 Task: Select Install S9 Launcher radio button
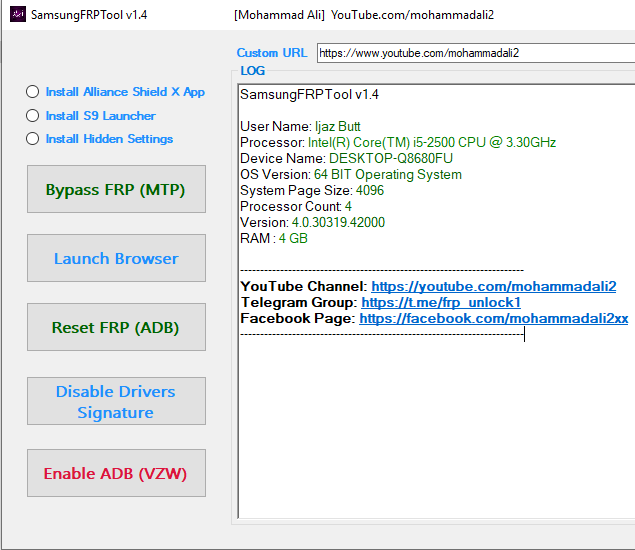coord(32,115)
